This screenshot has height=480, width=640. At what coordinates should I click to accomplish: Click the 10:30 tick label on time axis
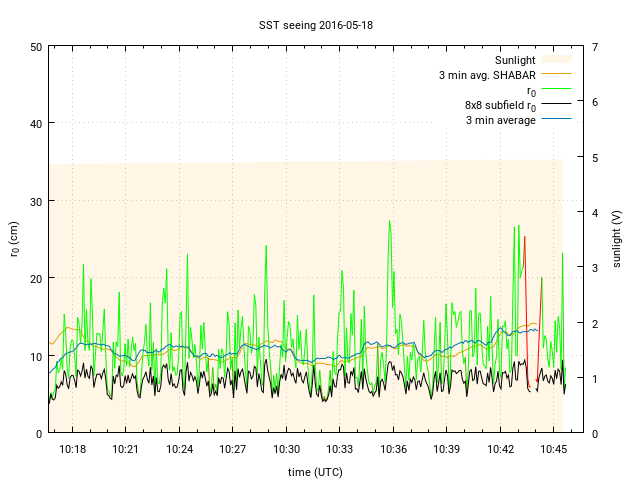(x=286, y=450)
